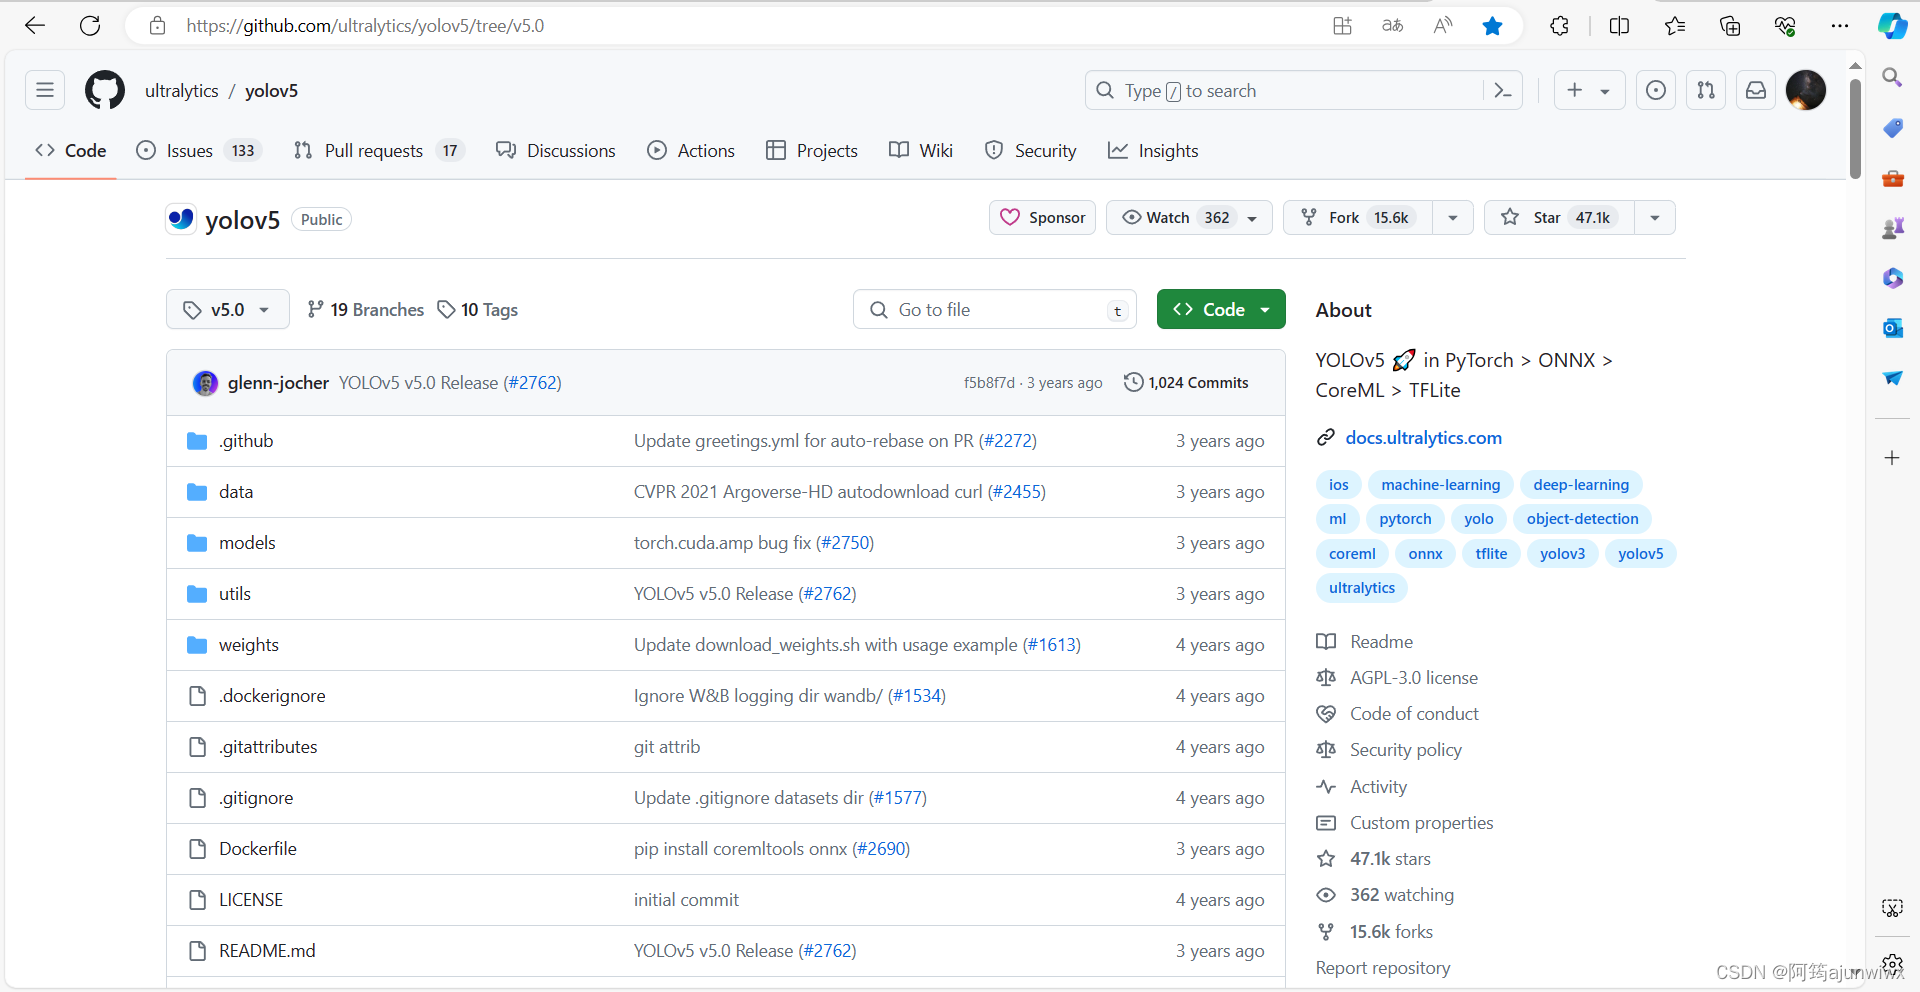Viewport: 1920px width, 992px height.
Task: Open the Pull requests tab
Action: point(379,151)
